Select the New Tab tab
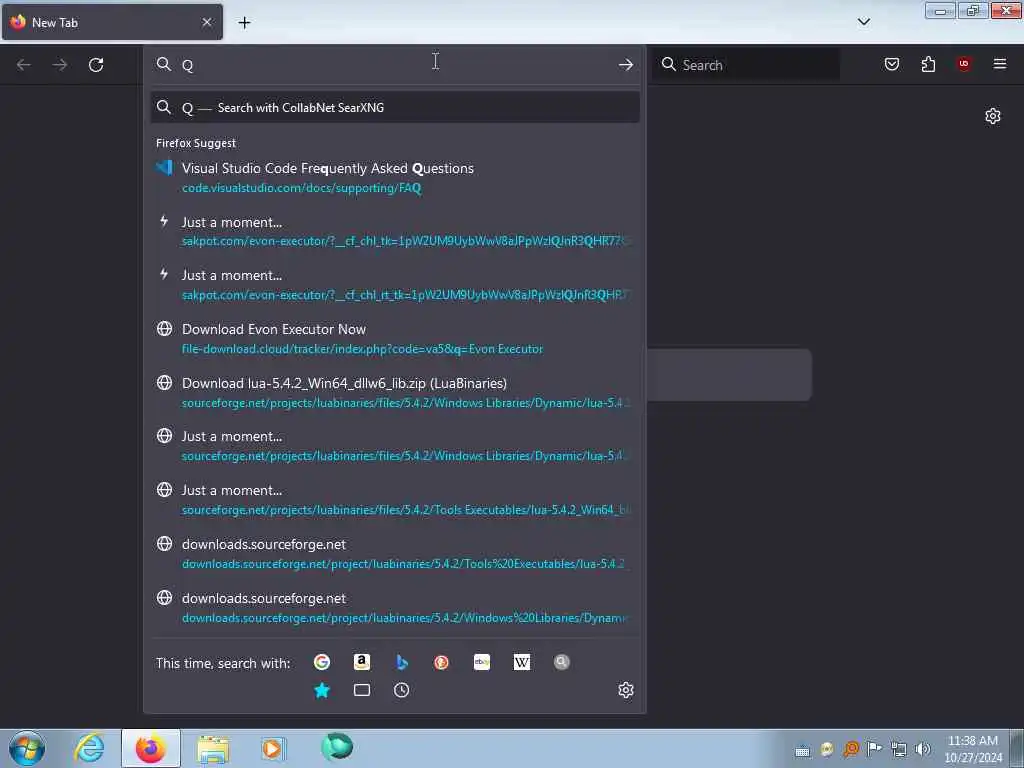The height and width of the screenshot is (768, 1024). 112,22
